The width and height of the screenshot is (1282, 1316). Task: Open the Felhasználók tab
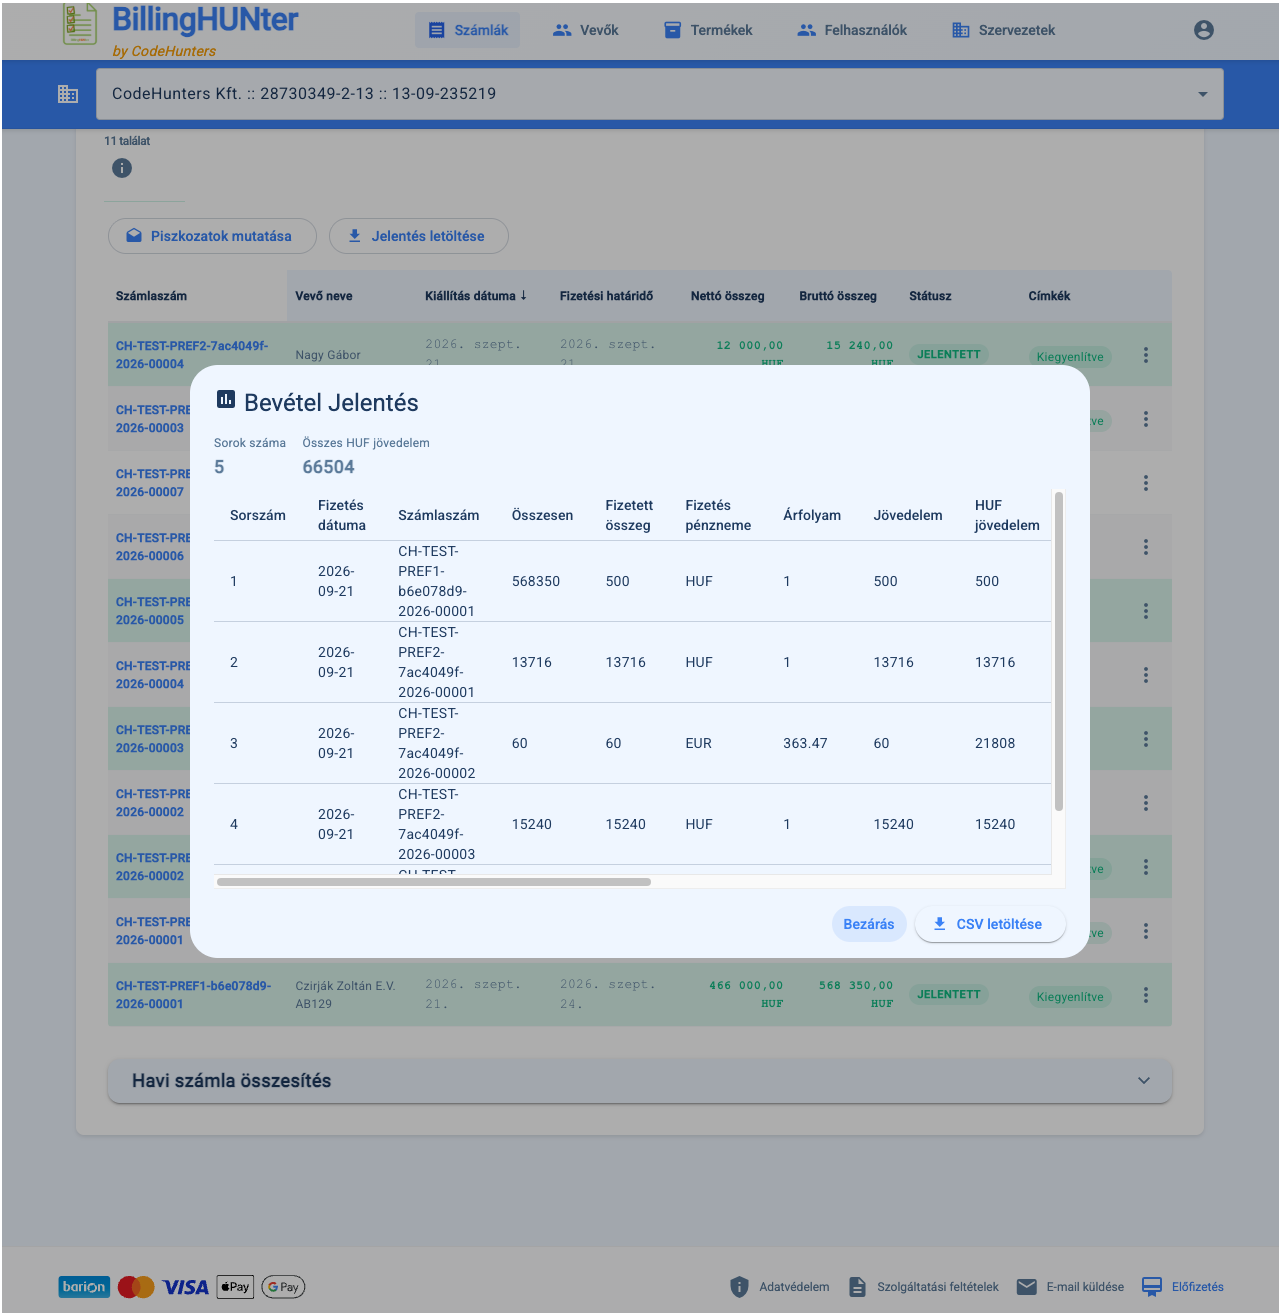coord(852,30)
